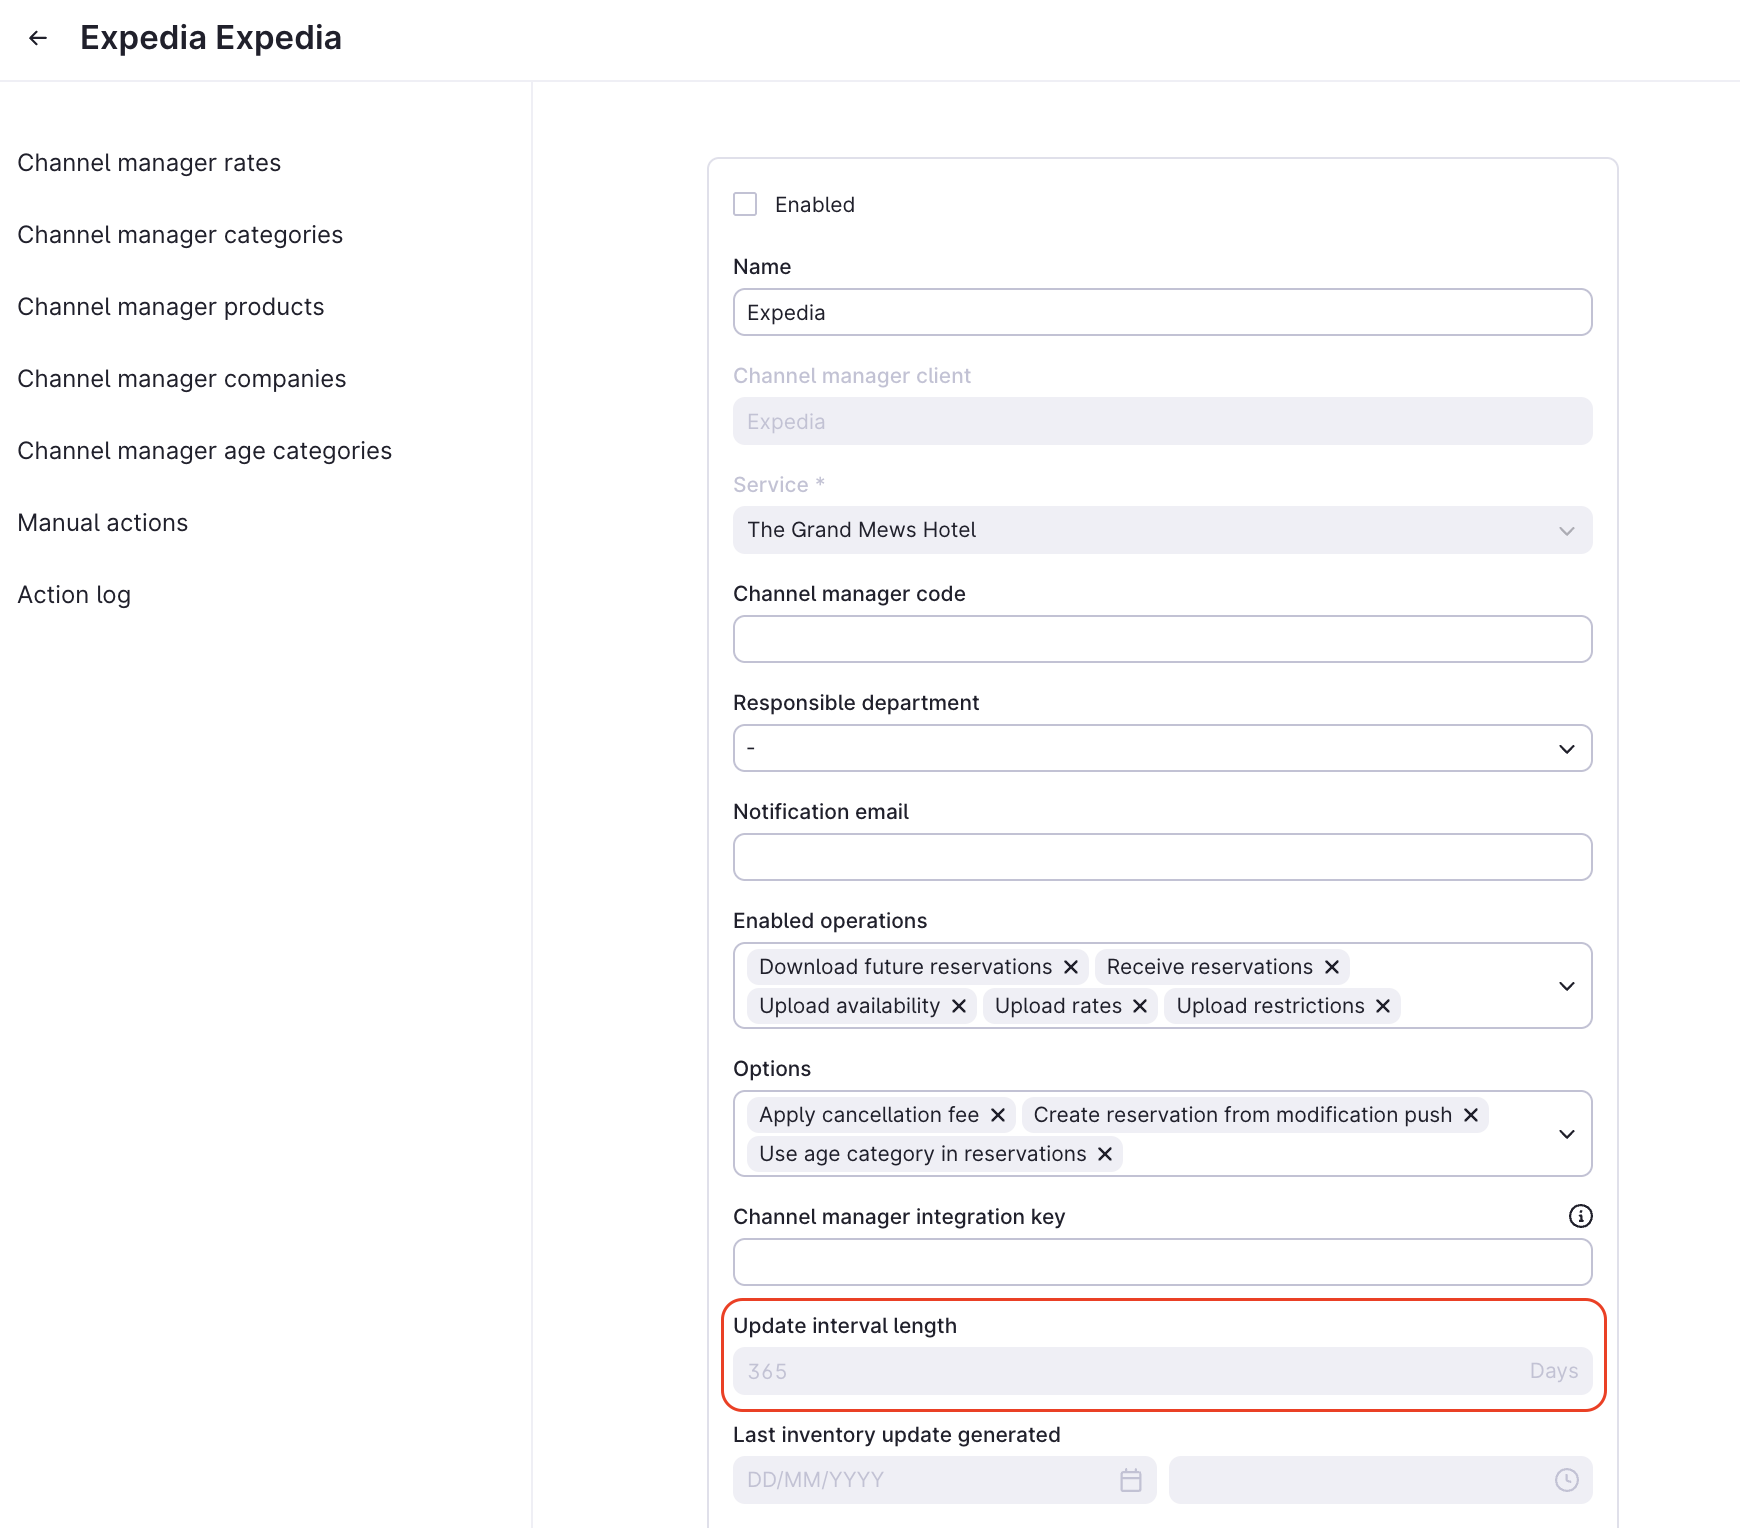The image size is (1740, 1528).
Task: Go back using the back arrow
Action: click(x=37, y=38)
